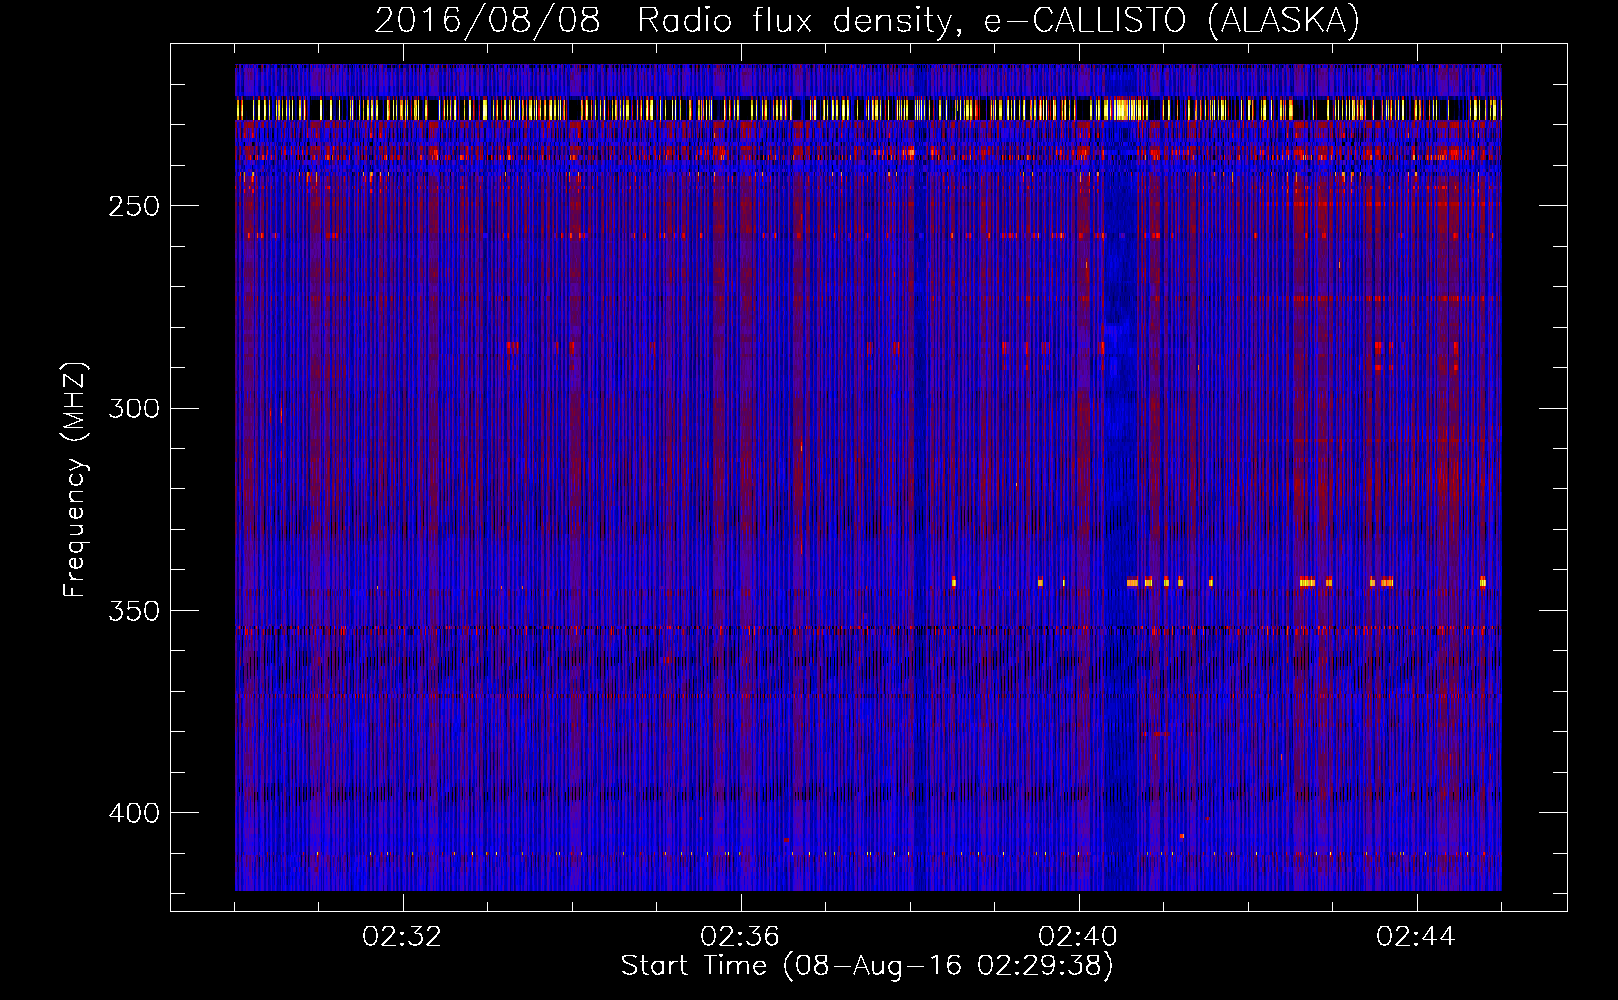
Task: Select the 02:36 time tick label
Action: 740,937
